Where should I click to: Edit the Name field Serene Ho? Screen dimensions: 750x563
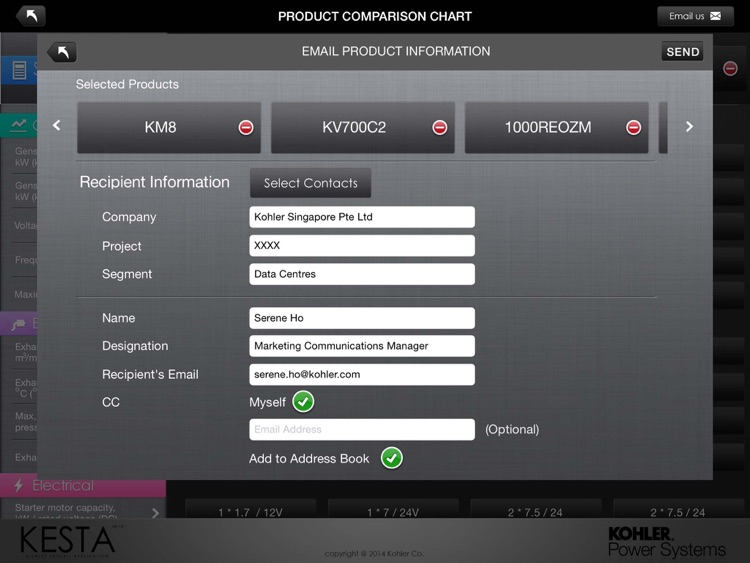point(362,318)
